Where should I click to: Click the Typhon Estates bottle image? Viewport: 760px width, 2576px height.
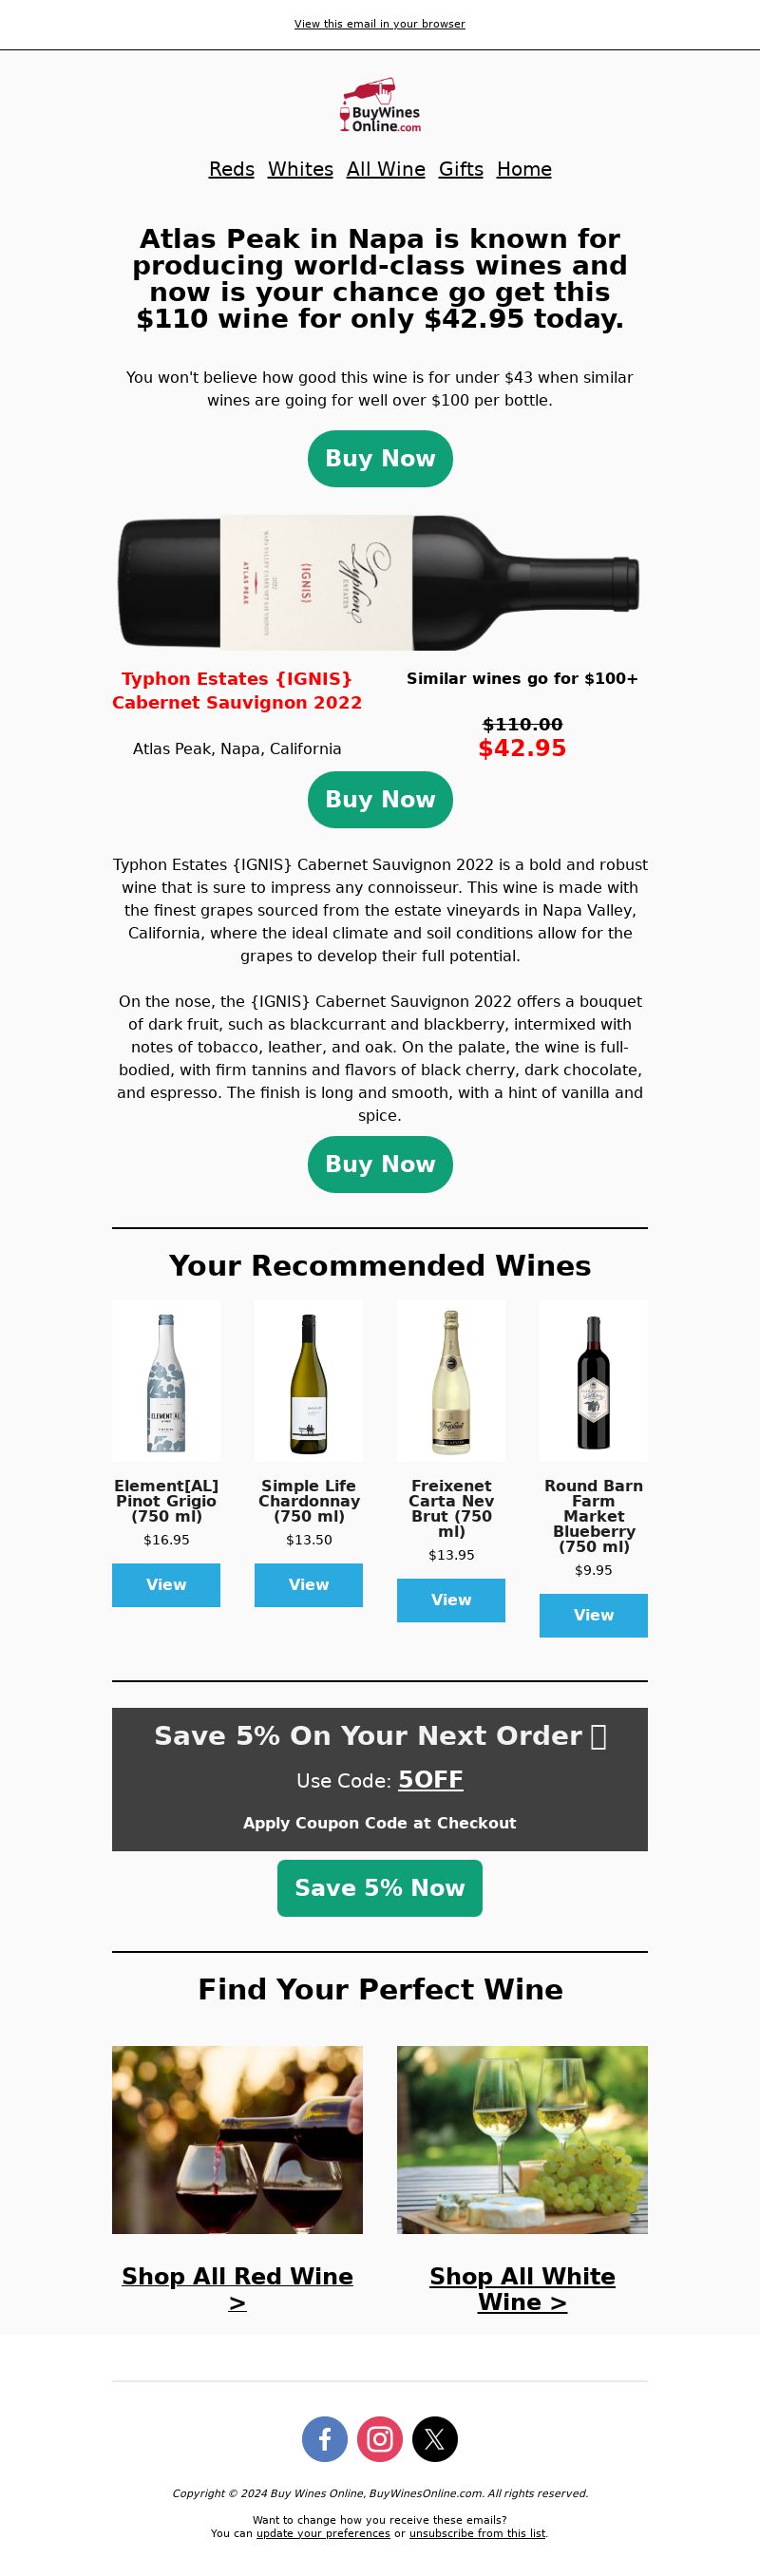point(380,583)
